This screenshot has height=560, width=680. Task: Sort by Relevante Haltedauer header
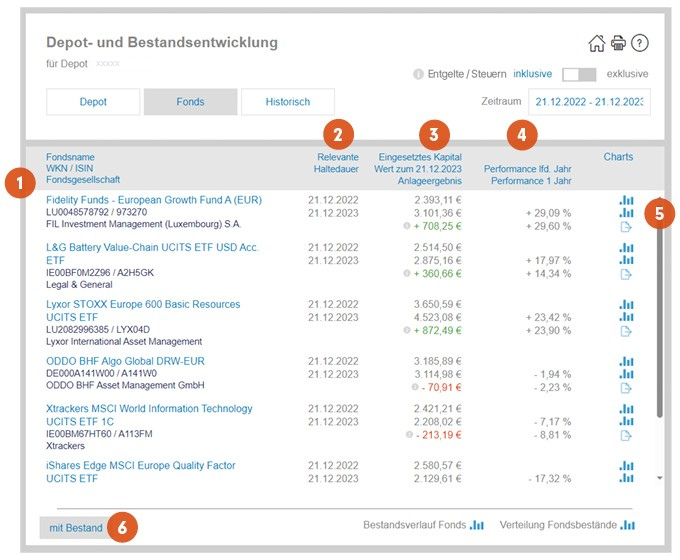337,163
